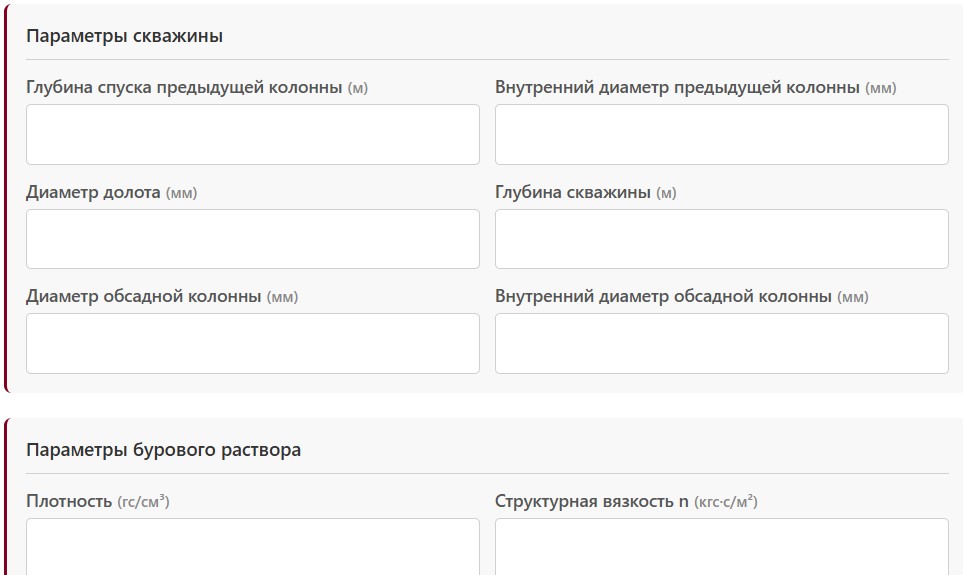Click the Глубина спуска предыдущей колонны input field

coord(252,134)
